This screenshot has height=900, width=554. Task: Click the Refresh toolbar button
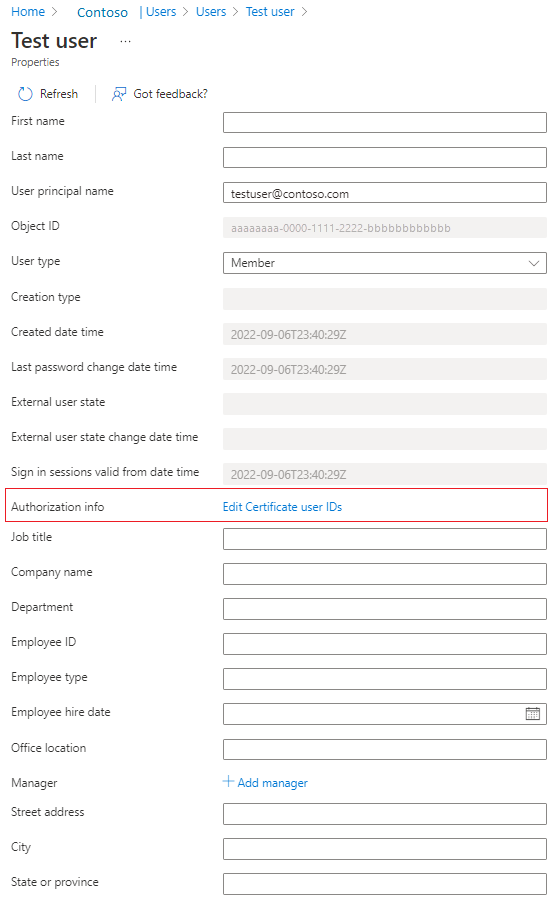(48, 94)
